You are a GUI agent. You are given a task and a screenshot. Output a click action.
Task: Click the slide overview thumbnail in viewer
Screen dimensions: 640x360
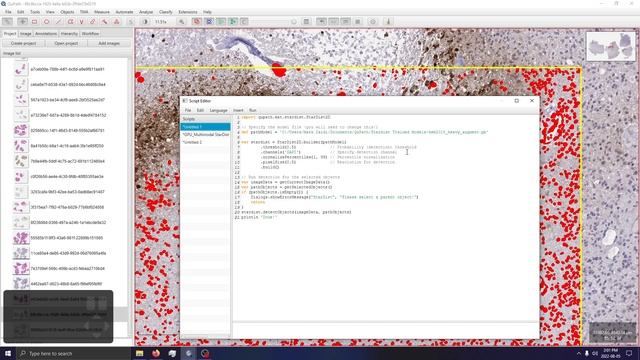tap(611, 47)
